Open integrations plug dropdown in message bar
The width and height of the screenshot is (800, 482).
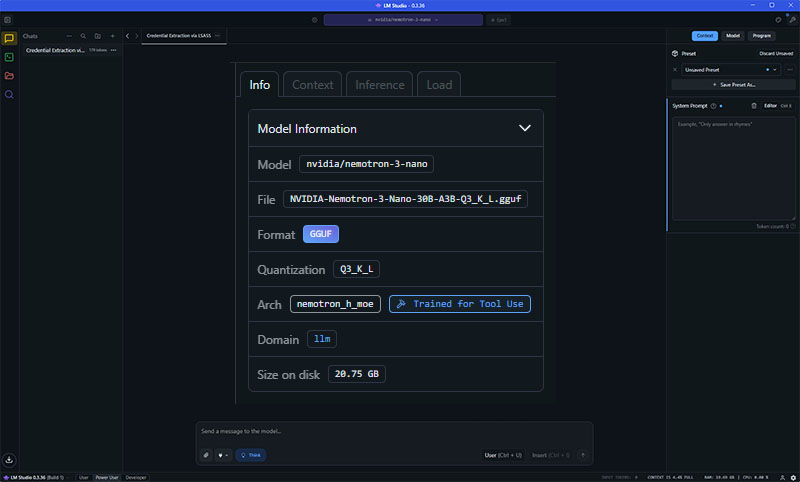223,455
